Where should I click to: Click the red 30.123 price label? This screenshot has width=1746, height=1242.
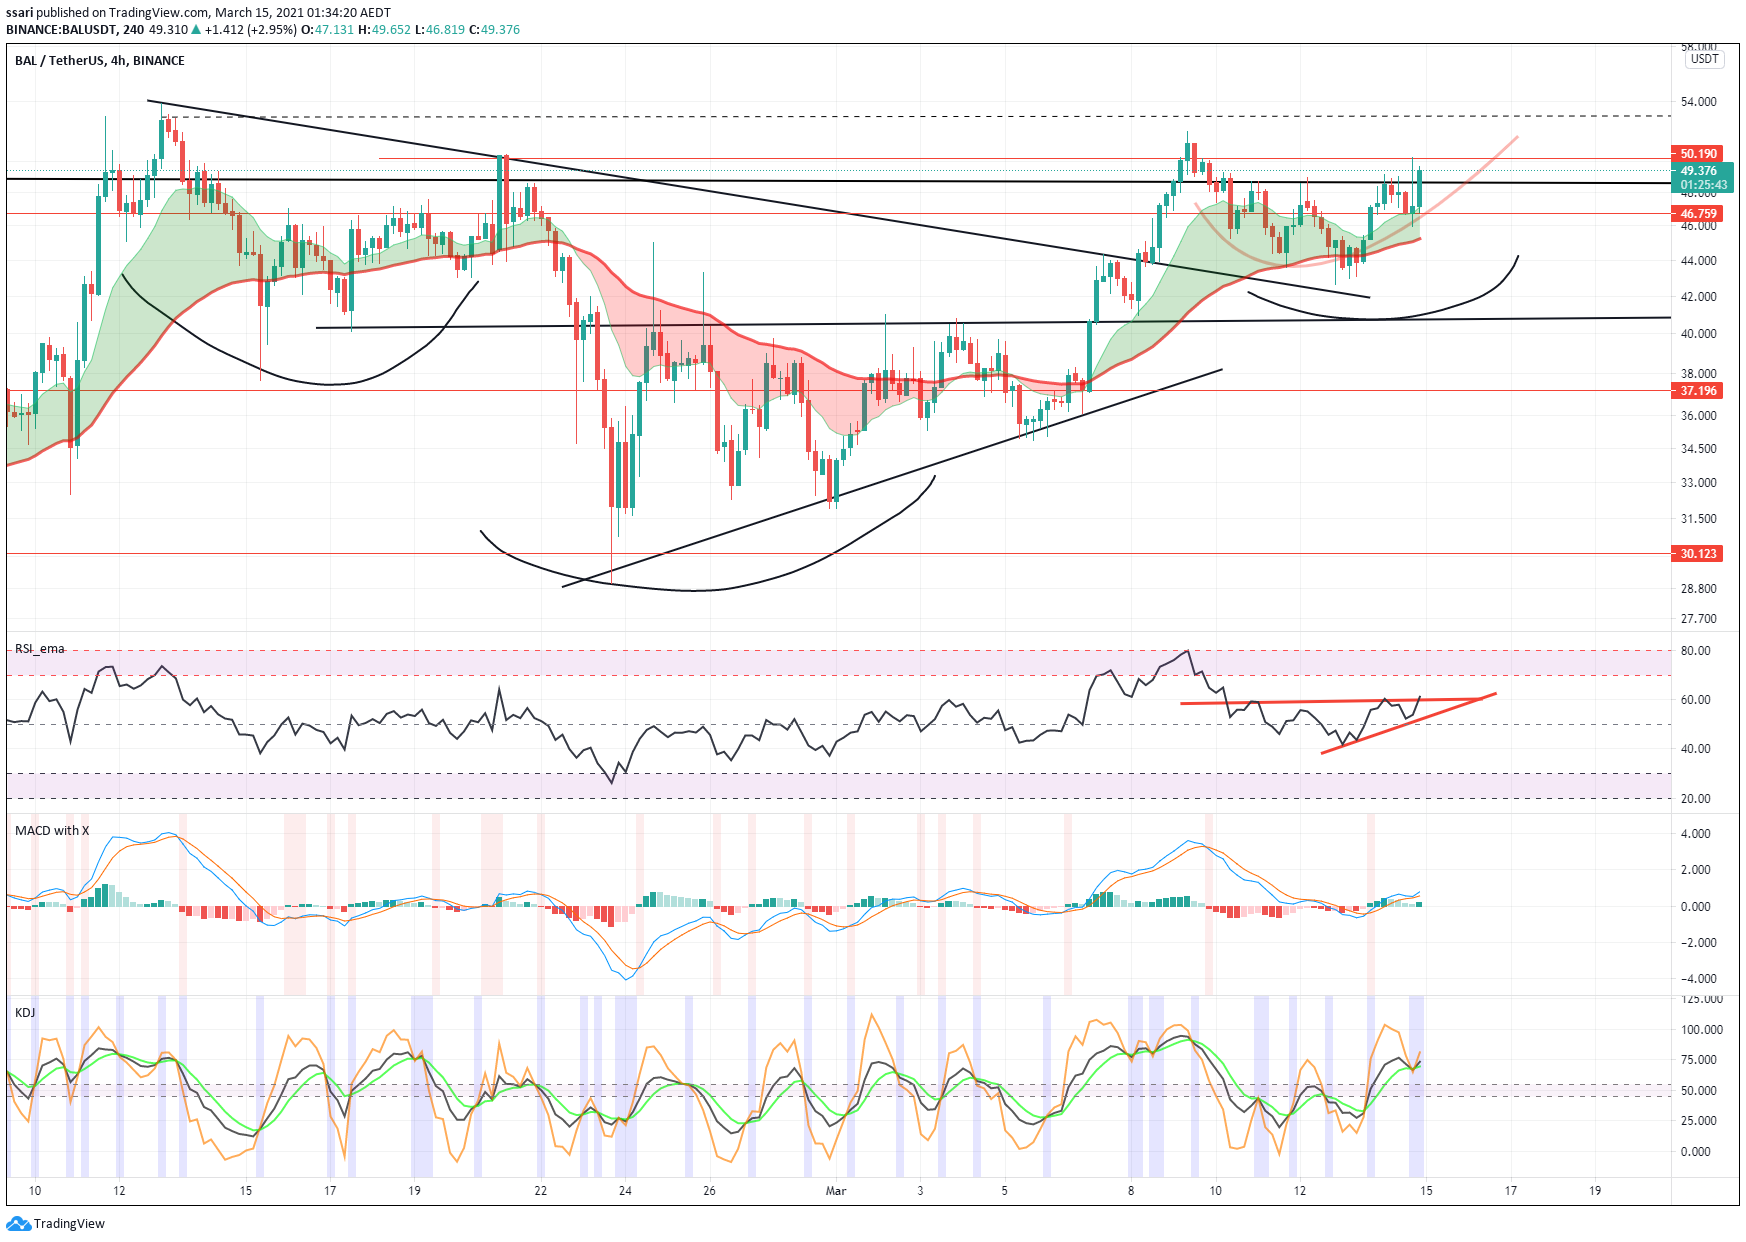1698,554
